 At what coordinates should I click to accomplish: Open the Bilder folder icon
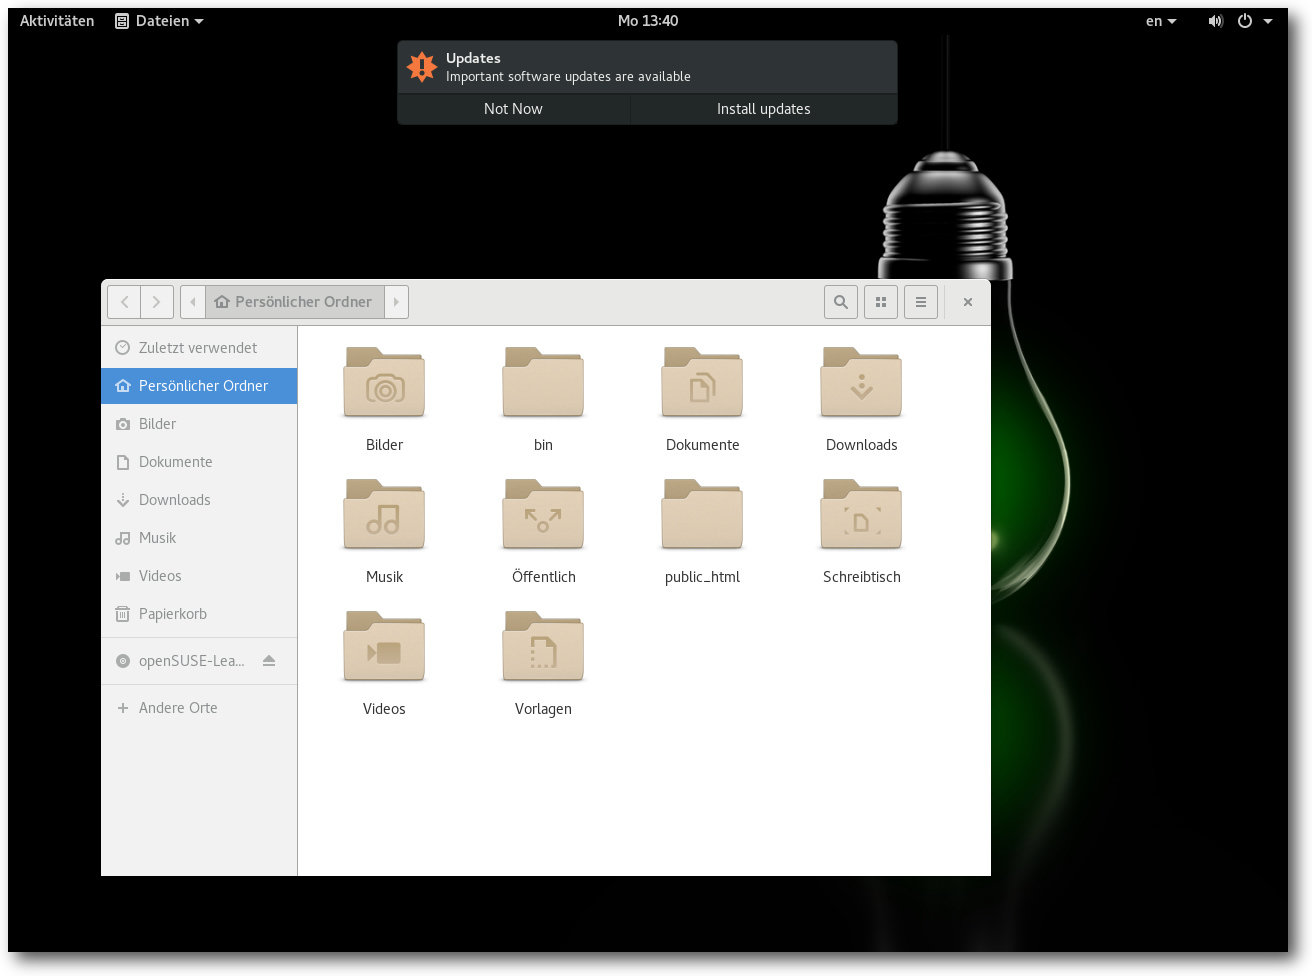[x=384, y=382]
